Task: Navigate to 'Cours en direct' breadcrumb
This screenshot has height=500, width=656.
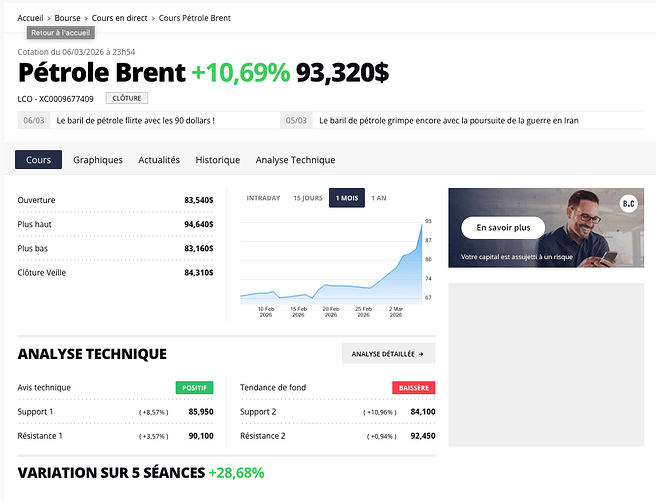Action: [120, 18]
